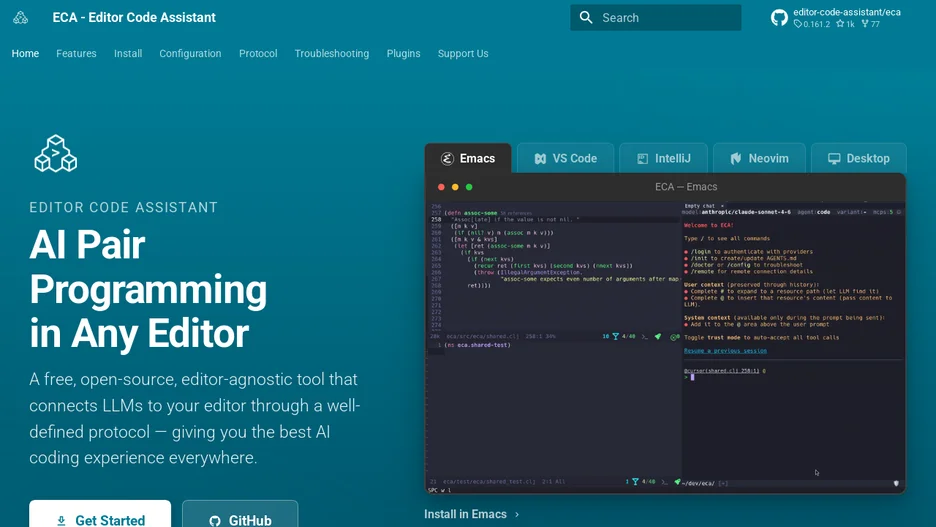Click the VS Code icon in its tab
Viewport: 936px width, 527px height.
point(540,158)
